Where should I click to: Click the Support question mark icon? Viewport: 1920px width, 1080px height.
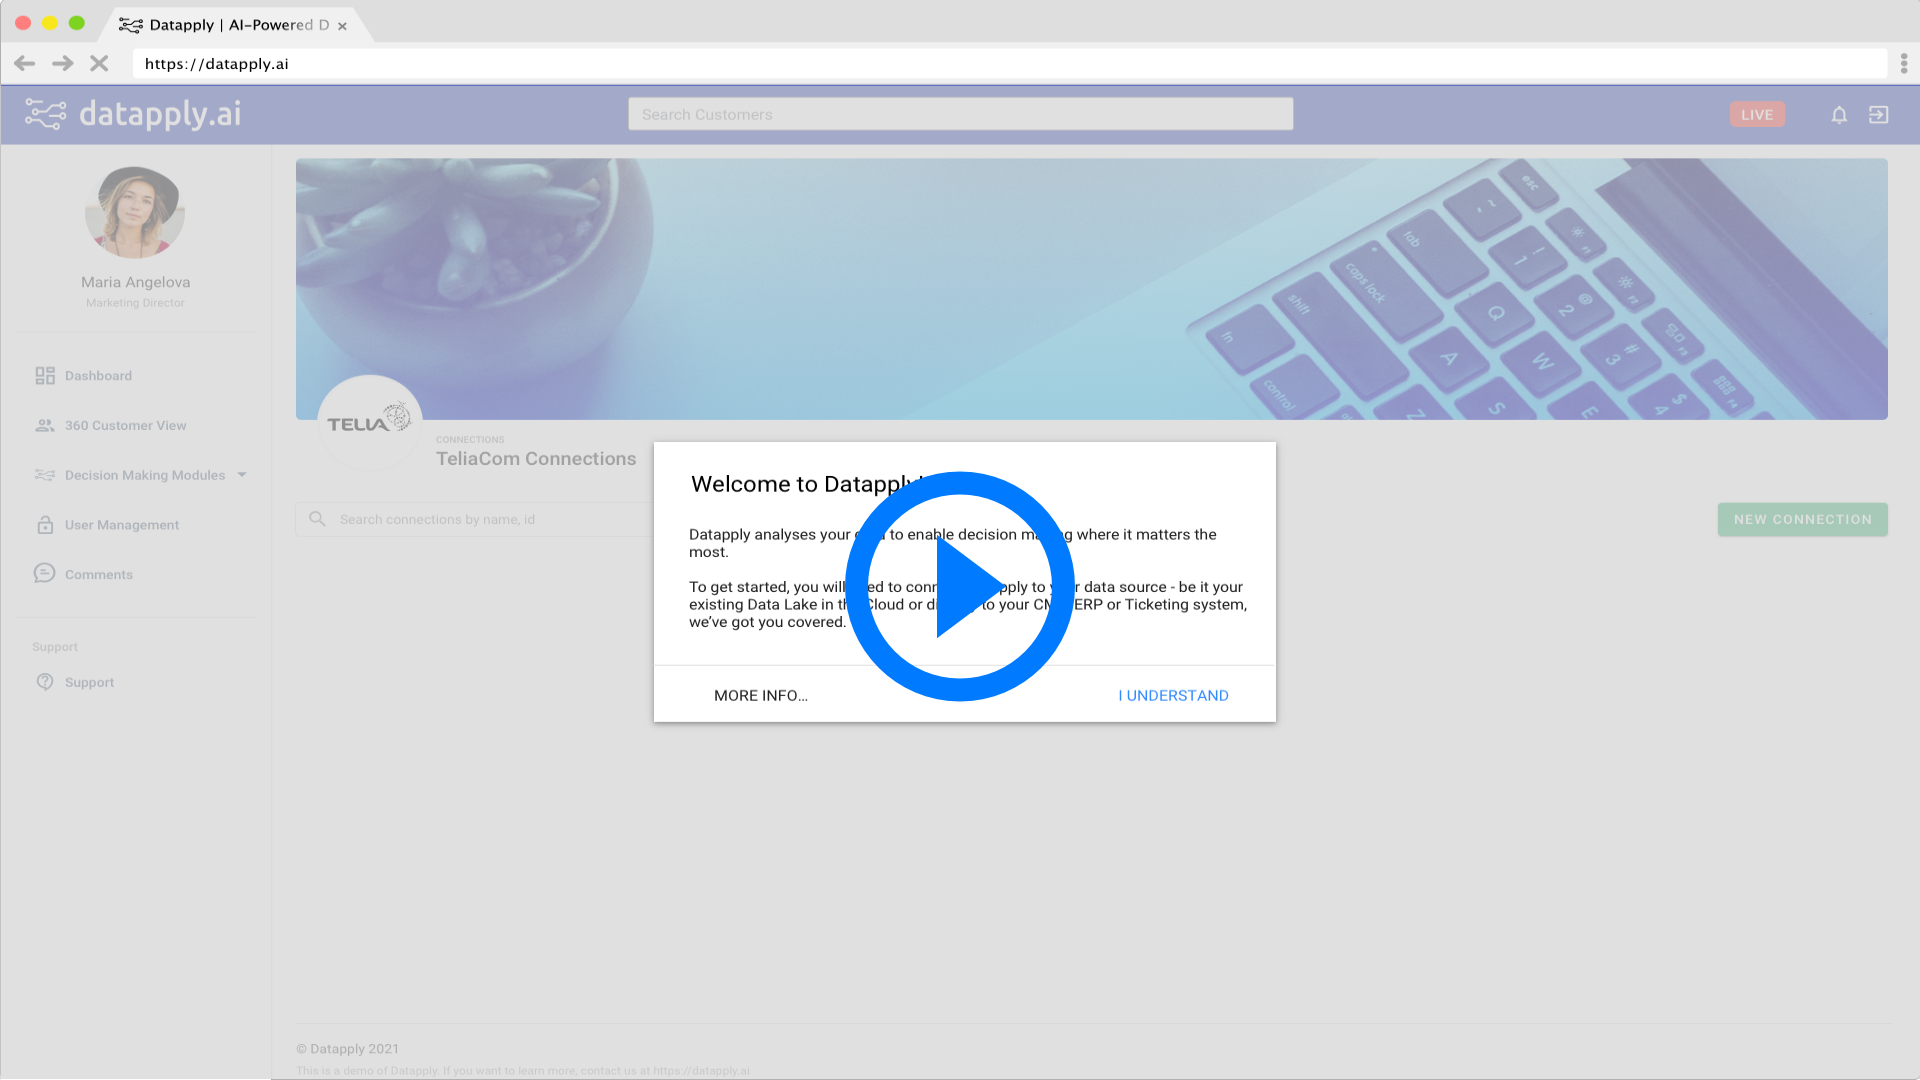[x=45, y=682]
